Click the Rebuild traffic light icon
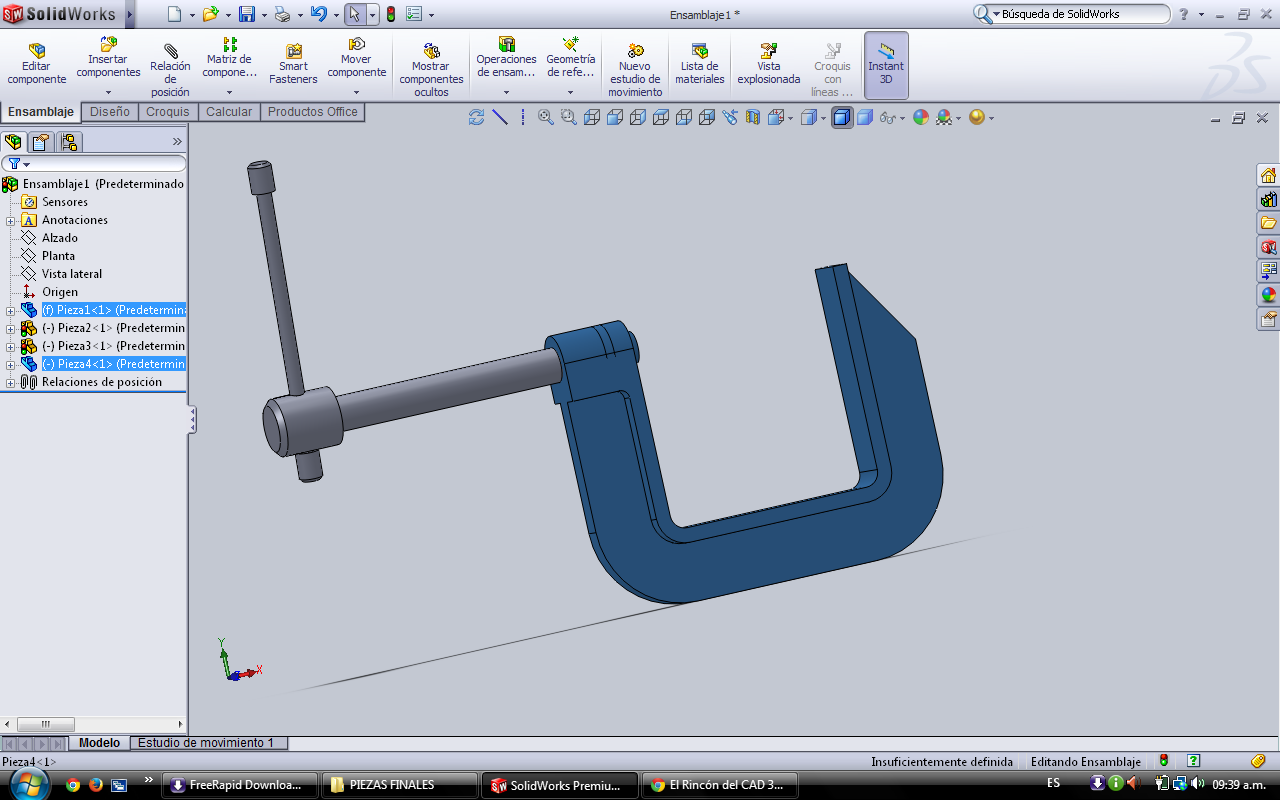The image size is (1280, 800). tap(390, 14)
